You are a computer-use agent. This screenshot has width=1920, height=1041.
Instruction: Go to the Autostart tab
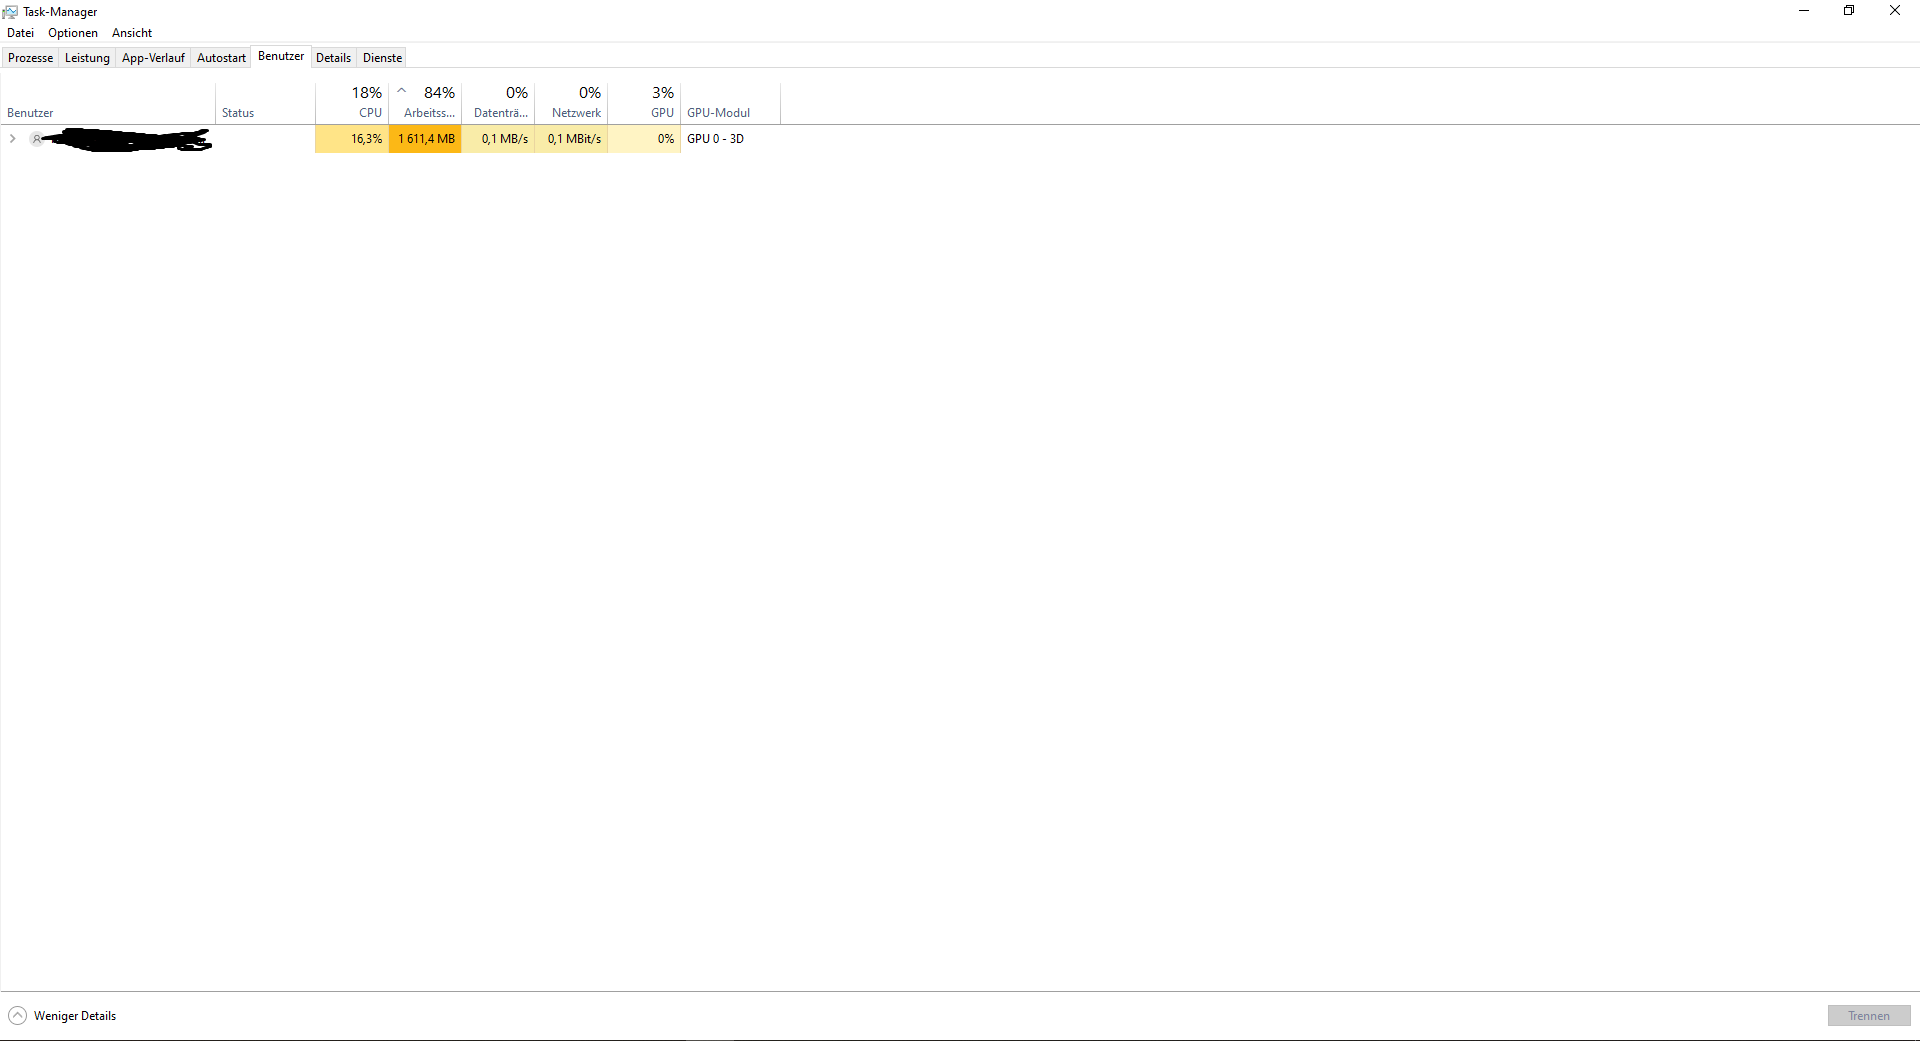pyautogui.click(x=222, y=58)
